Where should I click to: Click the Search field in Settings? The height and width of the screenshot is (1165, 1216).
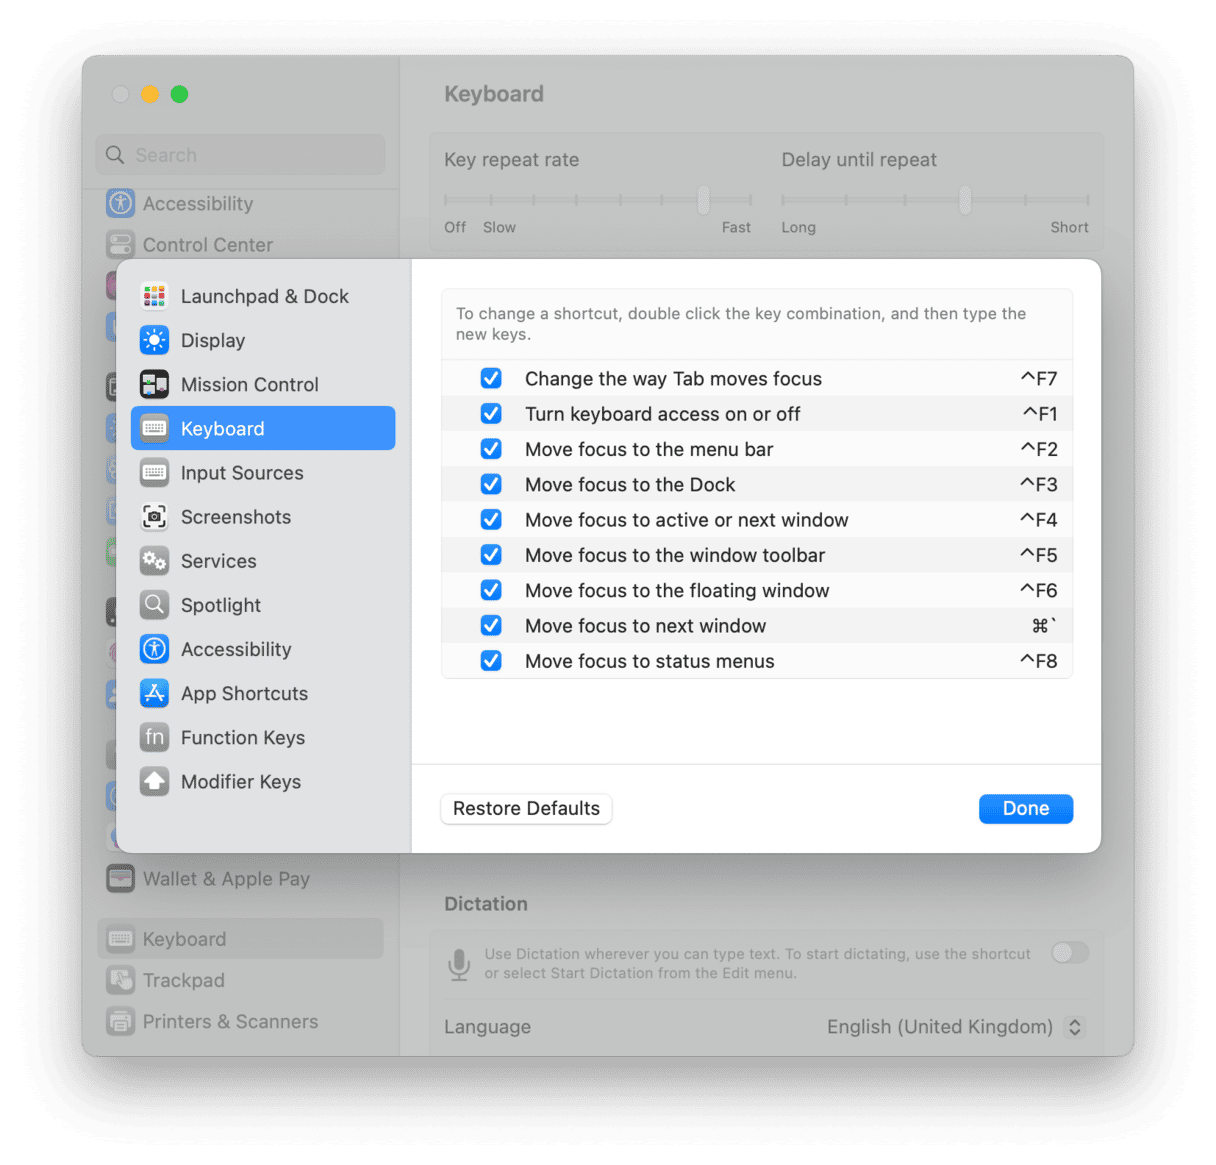click(x=241, y=155)
